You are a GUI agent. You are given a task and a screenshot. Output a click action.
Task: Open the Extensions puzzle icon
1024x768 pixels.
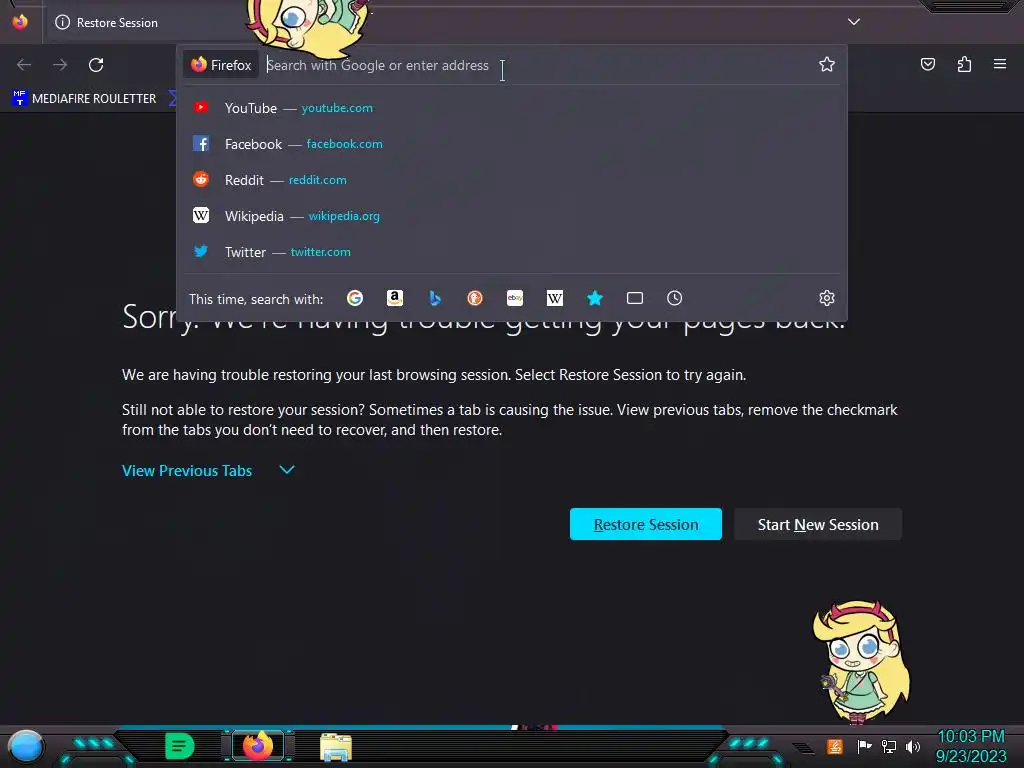pyautogui.click(x=964, y=64)
